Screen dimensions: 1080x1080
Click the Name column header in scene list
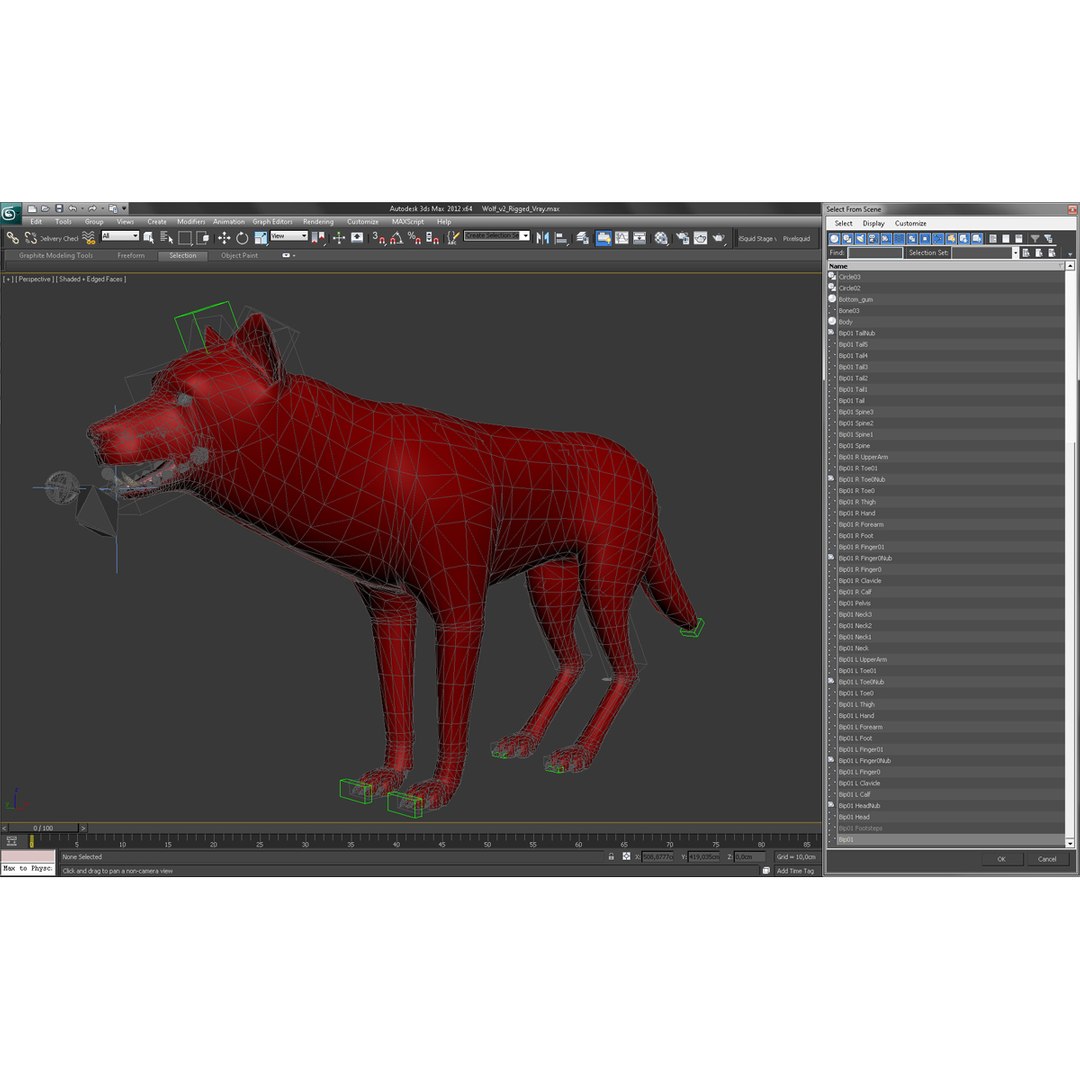pyautogui.click(x=946, y=266)
